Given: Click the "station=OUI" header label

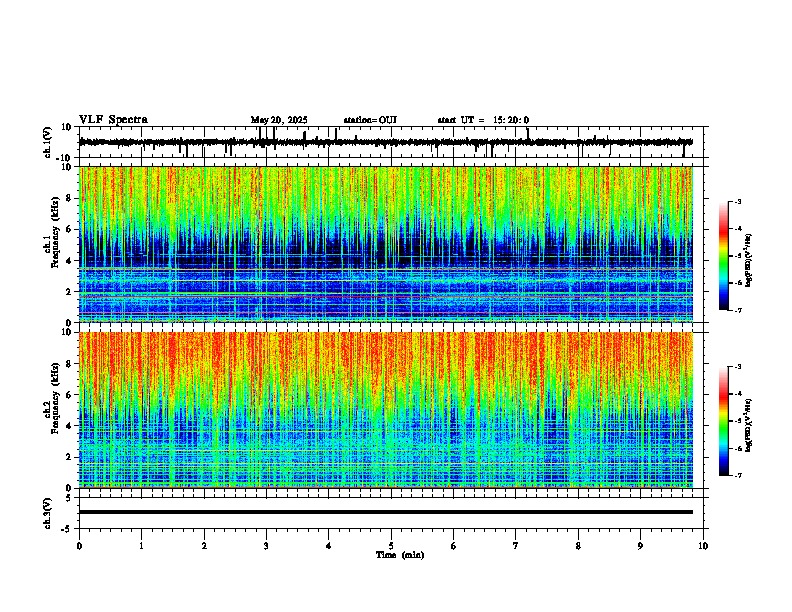Looking at the screenshot, I should [x=370, y=120].
